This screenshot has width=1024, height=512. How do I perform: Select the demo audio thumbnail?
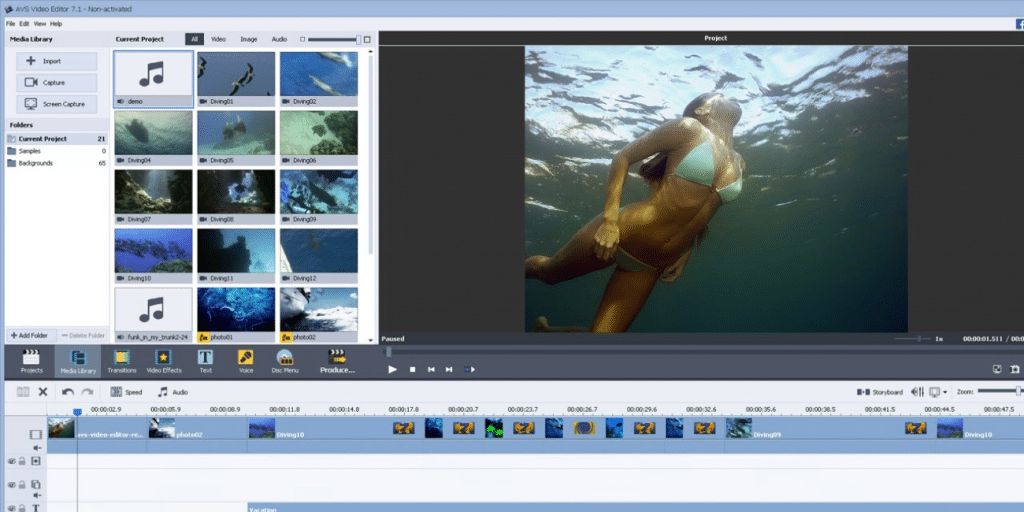tap(153, 79)
